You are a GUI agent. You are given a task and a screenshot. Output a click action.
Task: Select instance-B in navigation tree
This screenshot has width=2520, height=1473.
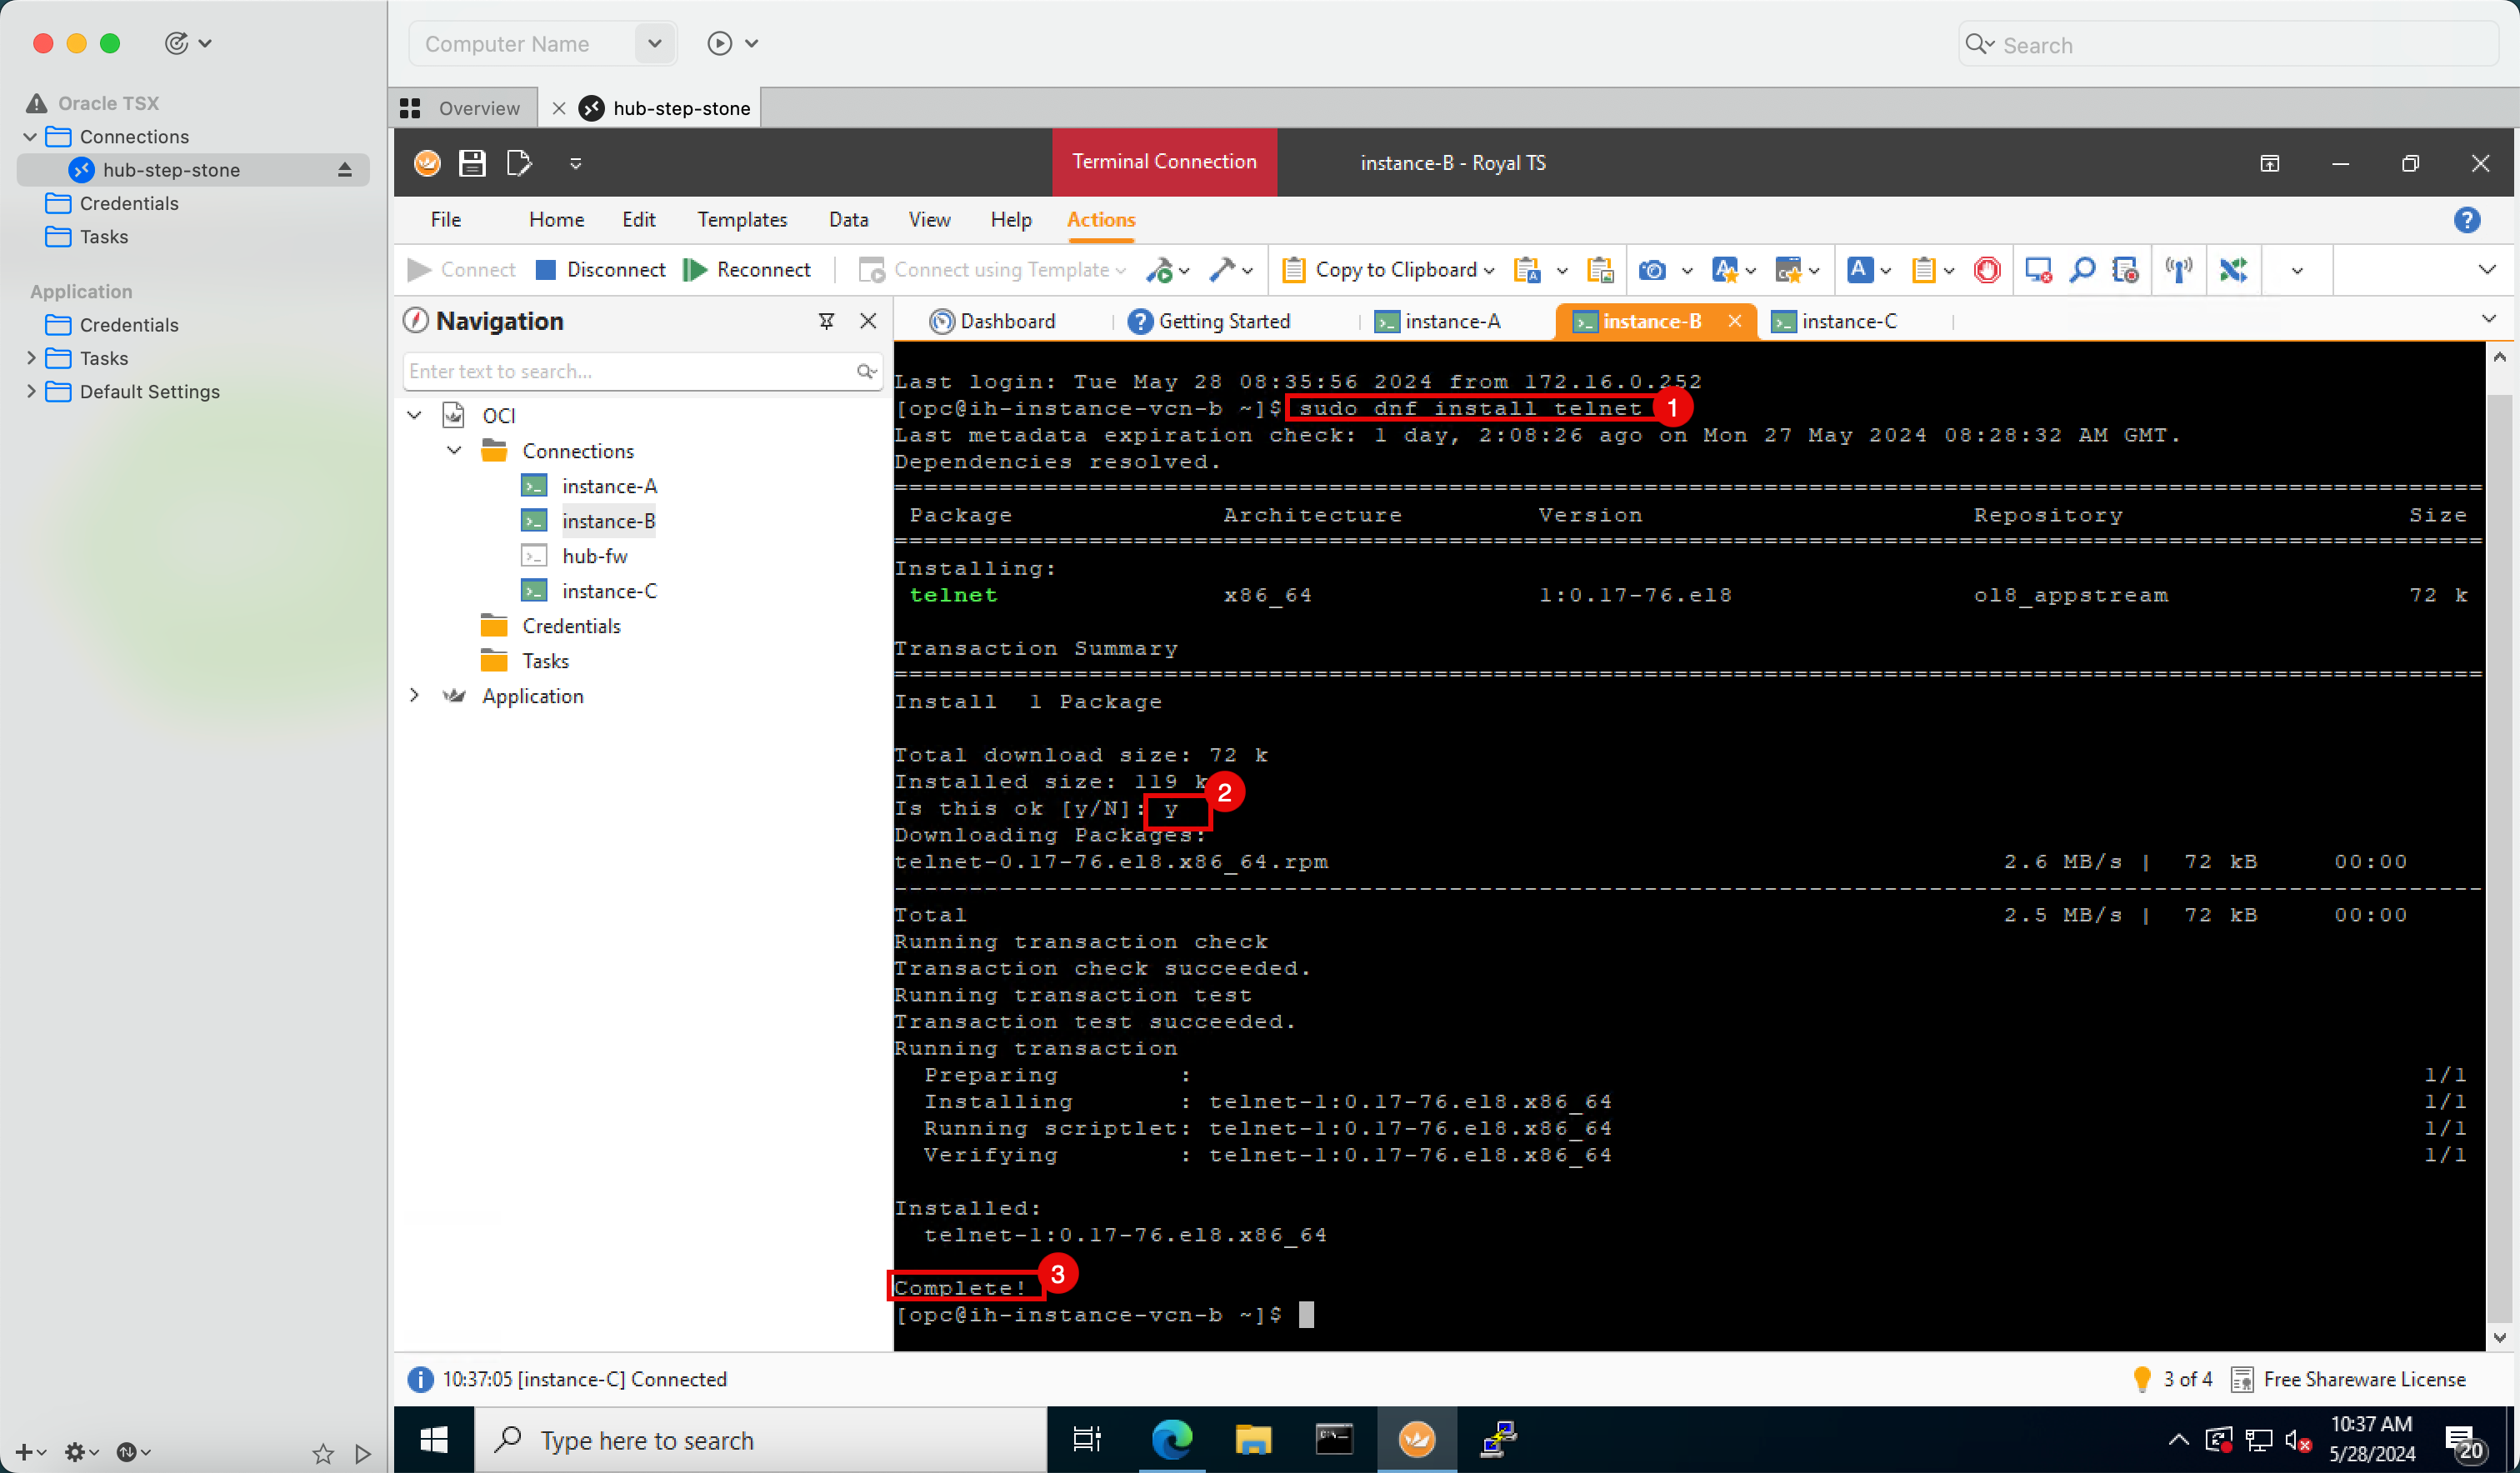click(x=607, y=521)
